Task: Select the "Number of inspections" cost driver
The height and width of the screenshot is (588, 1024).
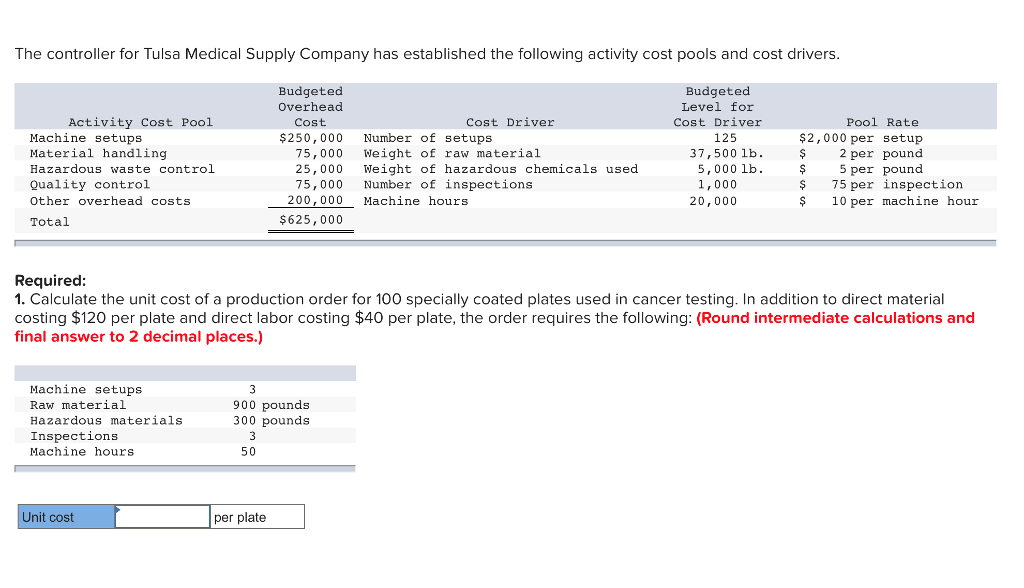Action: [x=448, y=184]
